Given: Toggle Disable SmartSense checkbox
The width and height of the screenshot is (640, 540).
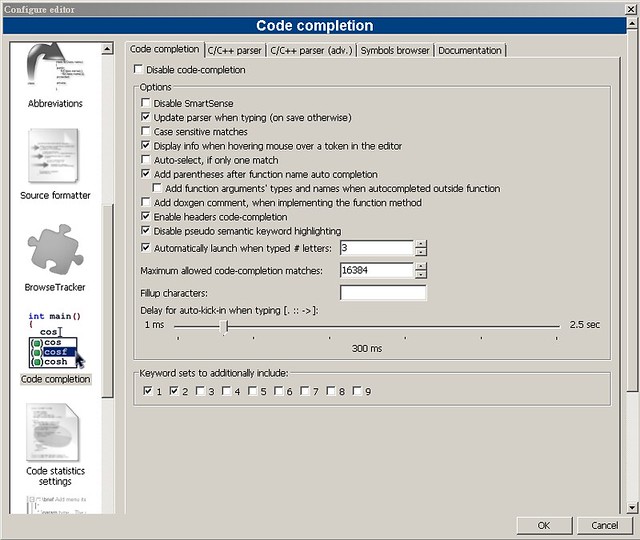Looking at the screenshot, I should [x=145, y=102].
